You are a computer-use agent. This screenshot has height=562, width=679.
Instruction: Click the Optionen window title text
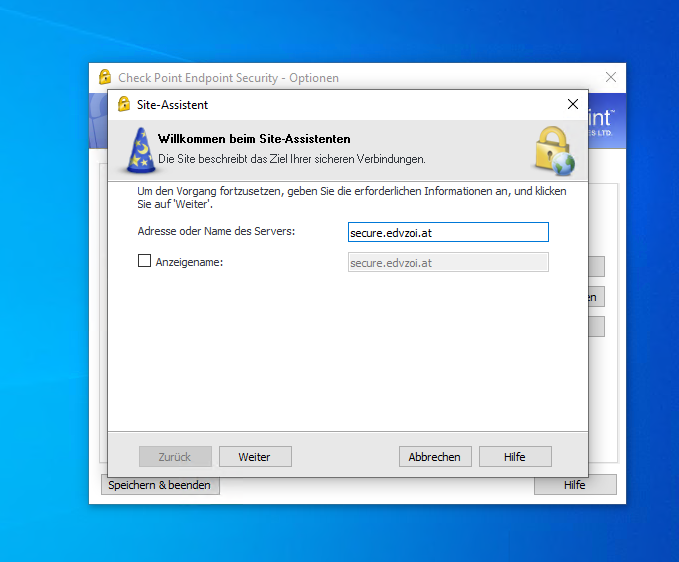228,77
